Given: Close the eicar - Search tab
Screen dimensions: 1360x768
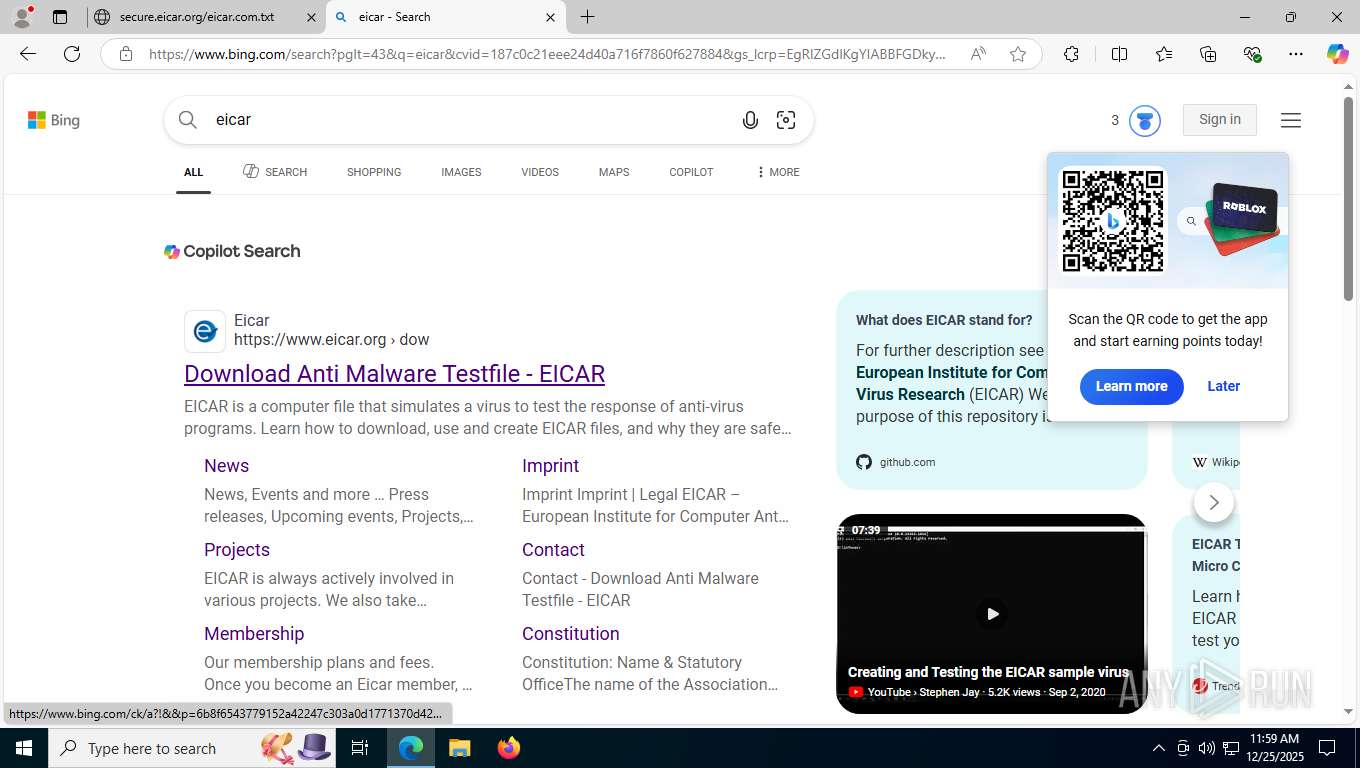Looking at the screenshot, I should 550,17.
